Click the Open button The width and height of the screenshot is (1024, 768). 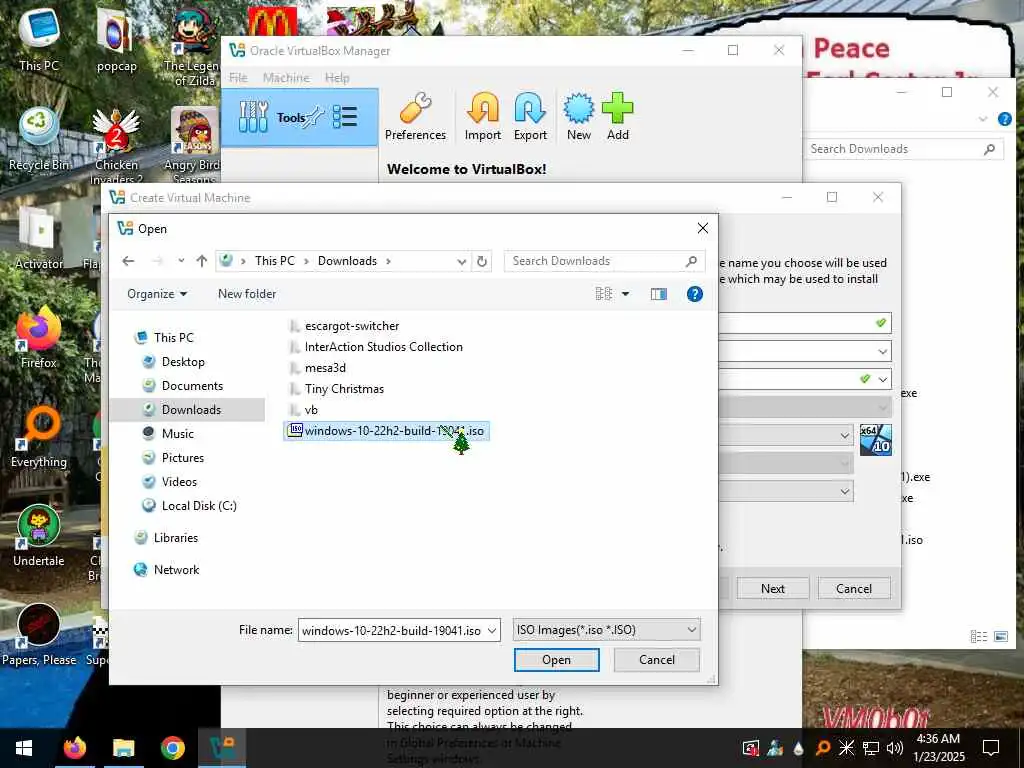click(556, 660)
